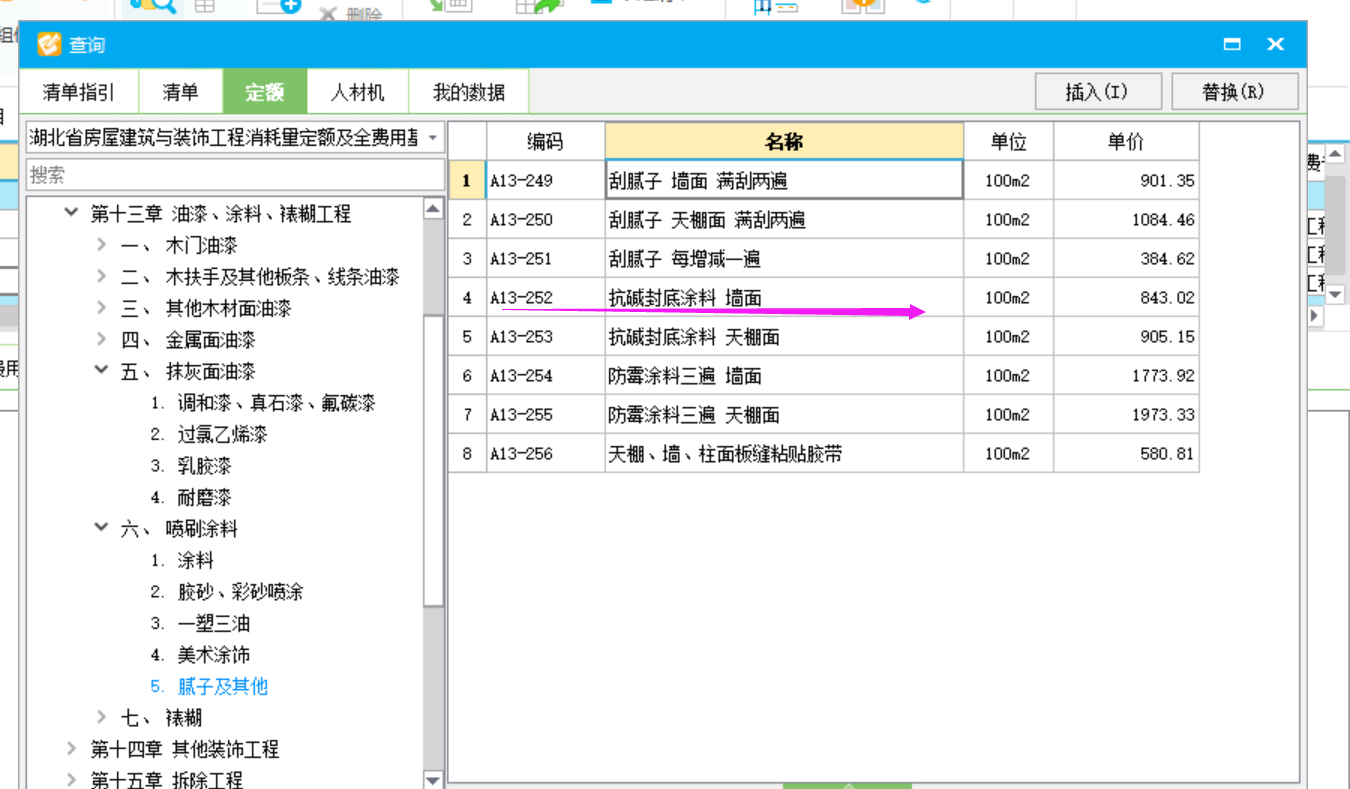Click the 单价 column header
The image size is (1350, 789).
coord(1126,142)
